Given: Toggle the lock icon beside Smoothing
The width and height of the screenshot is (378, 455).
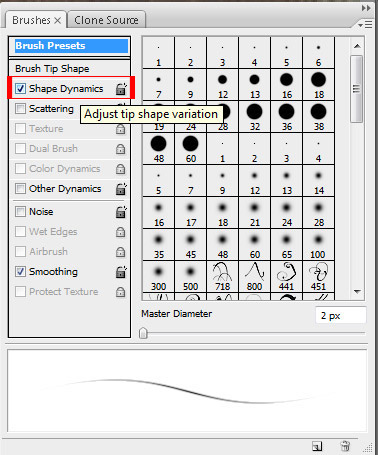Looking at the screenshot, I should (121, 272).
